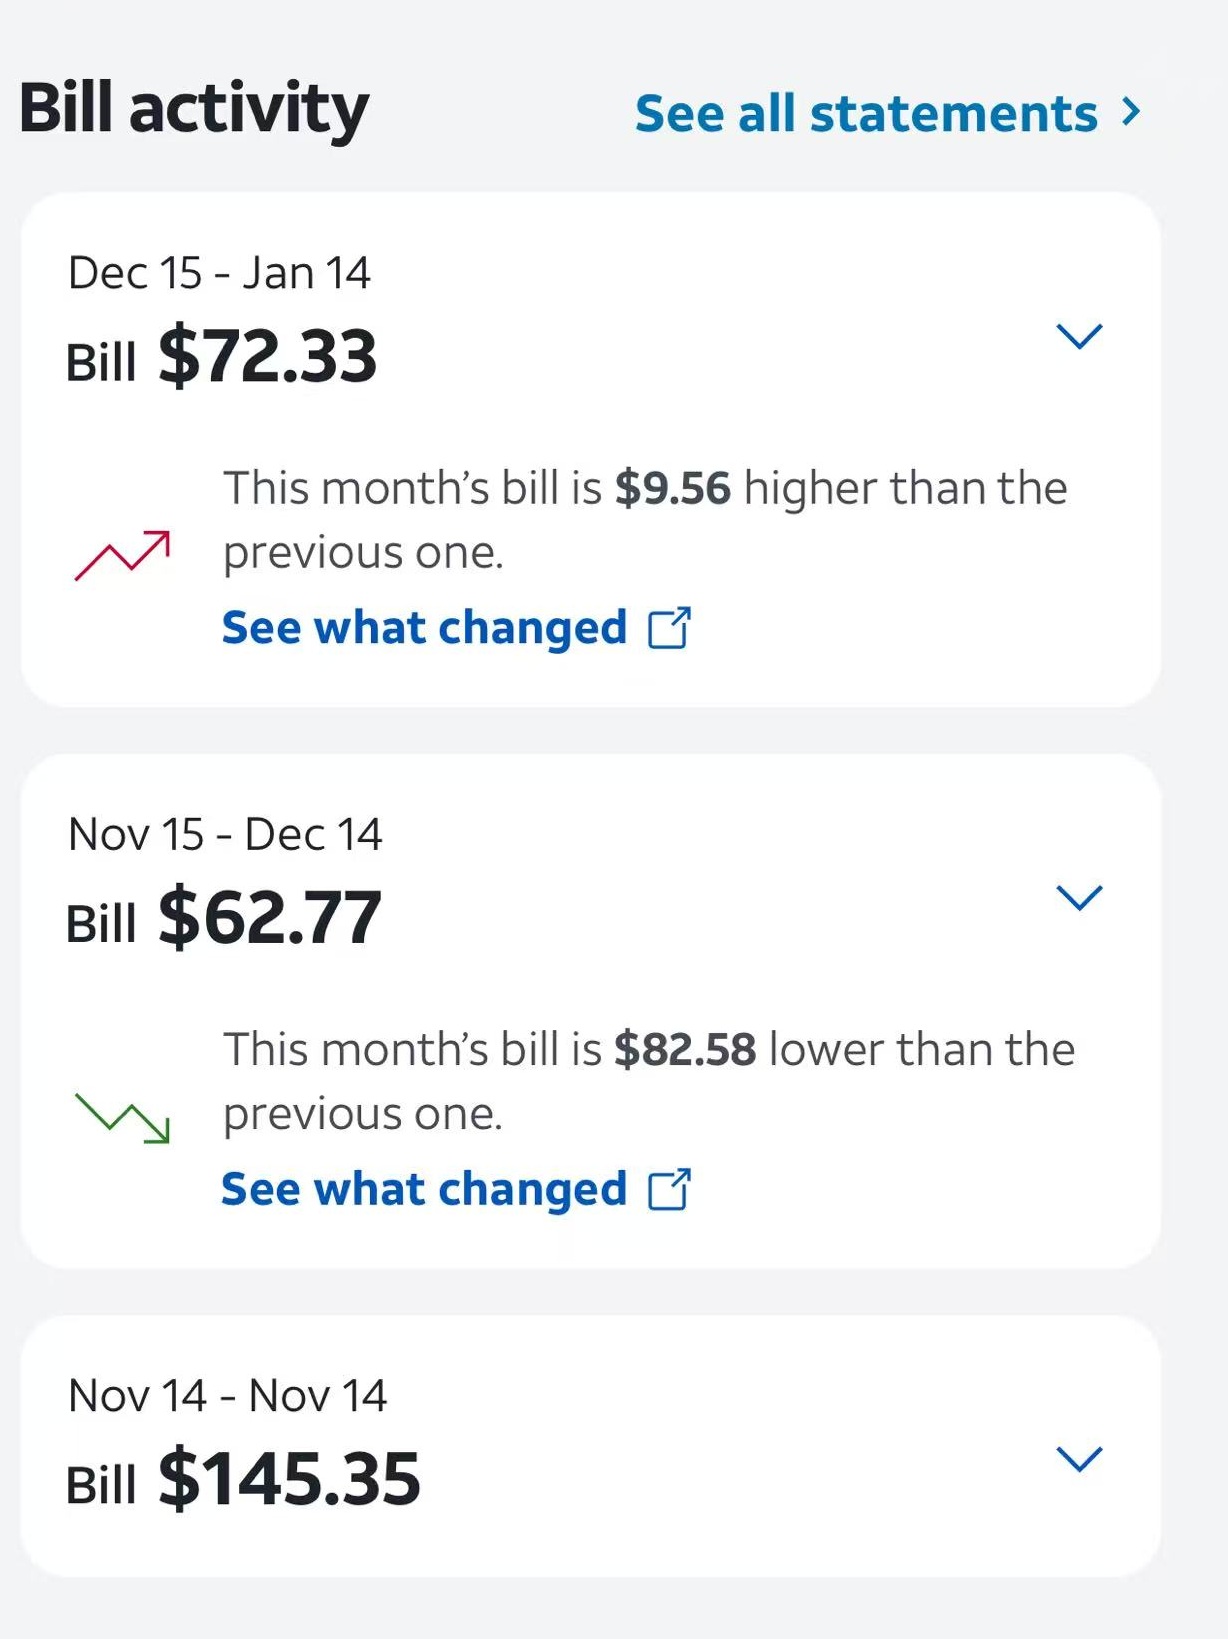The height and width of the screenshot is (1639, 1228).
Task: Select the Nov 15 - Dec 14 date label
Action: (x=225, y=834)
